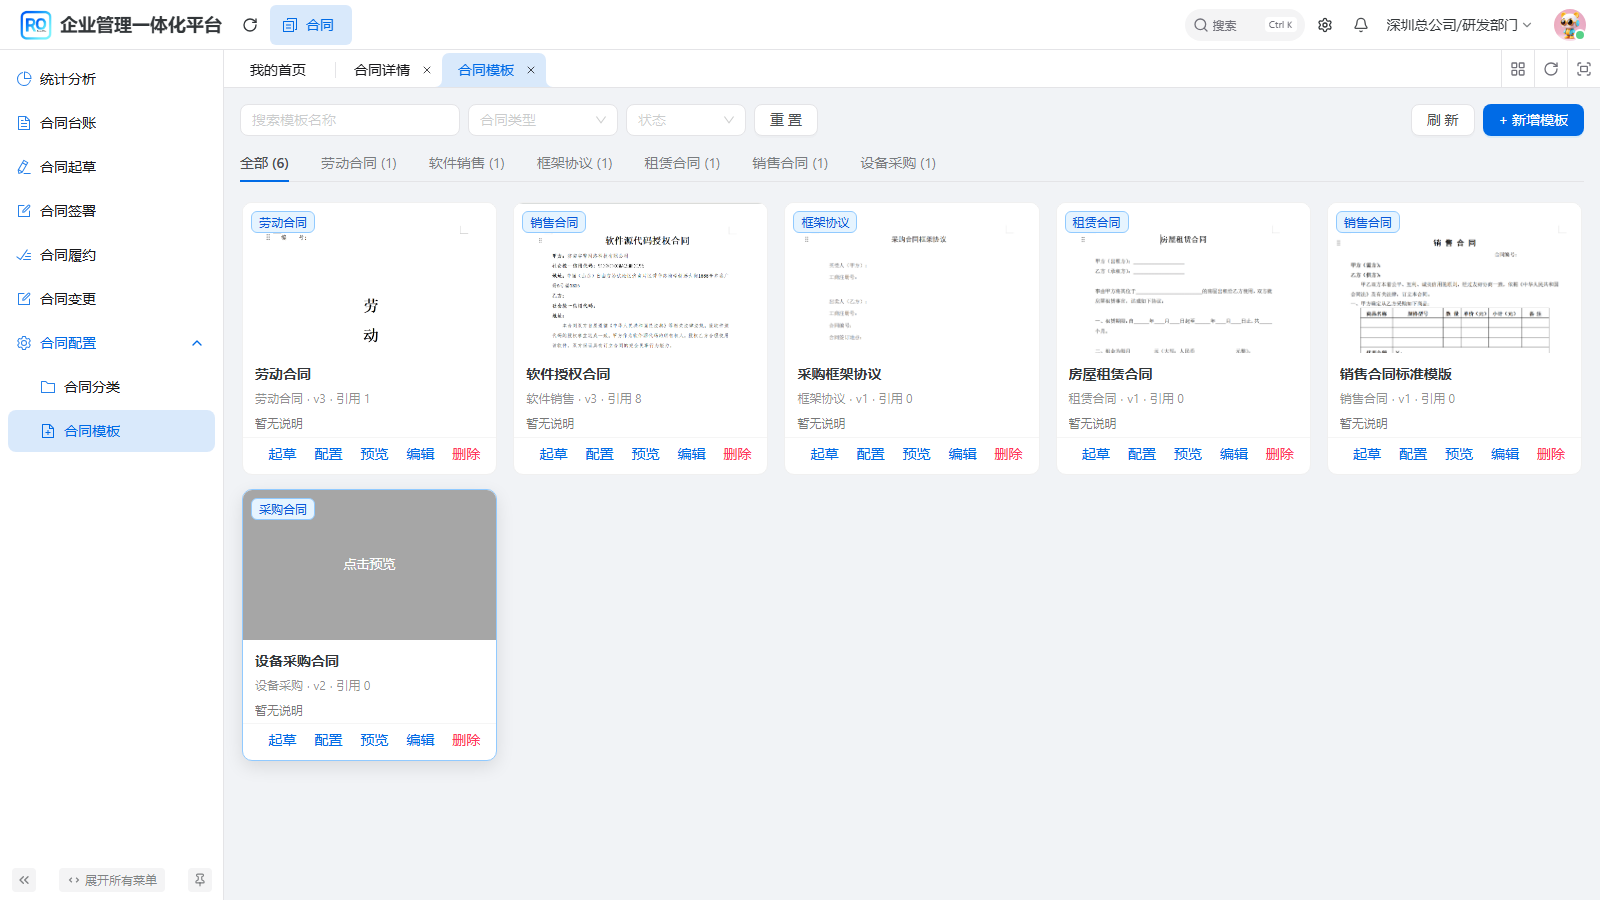Collapse the 合同配置 menu group
Viewport: 1600px width, 900px height.
[111, 343]
